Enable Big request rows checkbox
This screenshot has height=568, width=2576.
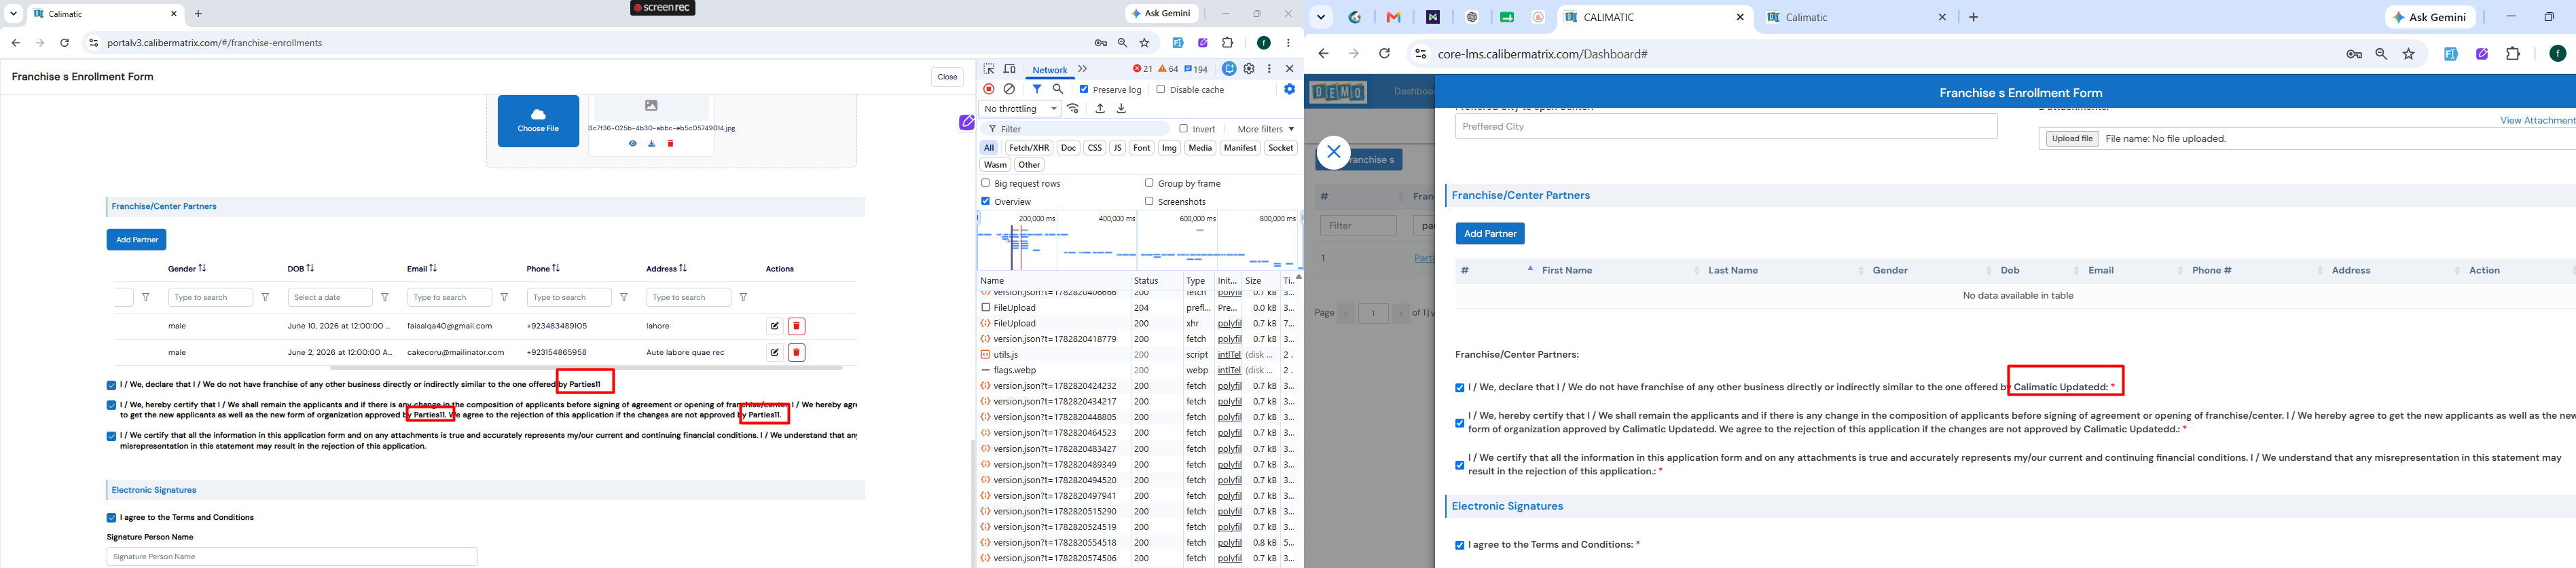[x=985, y=183]
